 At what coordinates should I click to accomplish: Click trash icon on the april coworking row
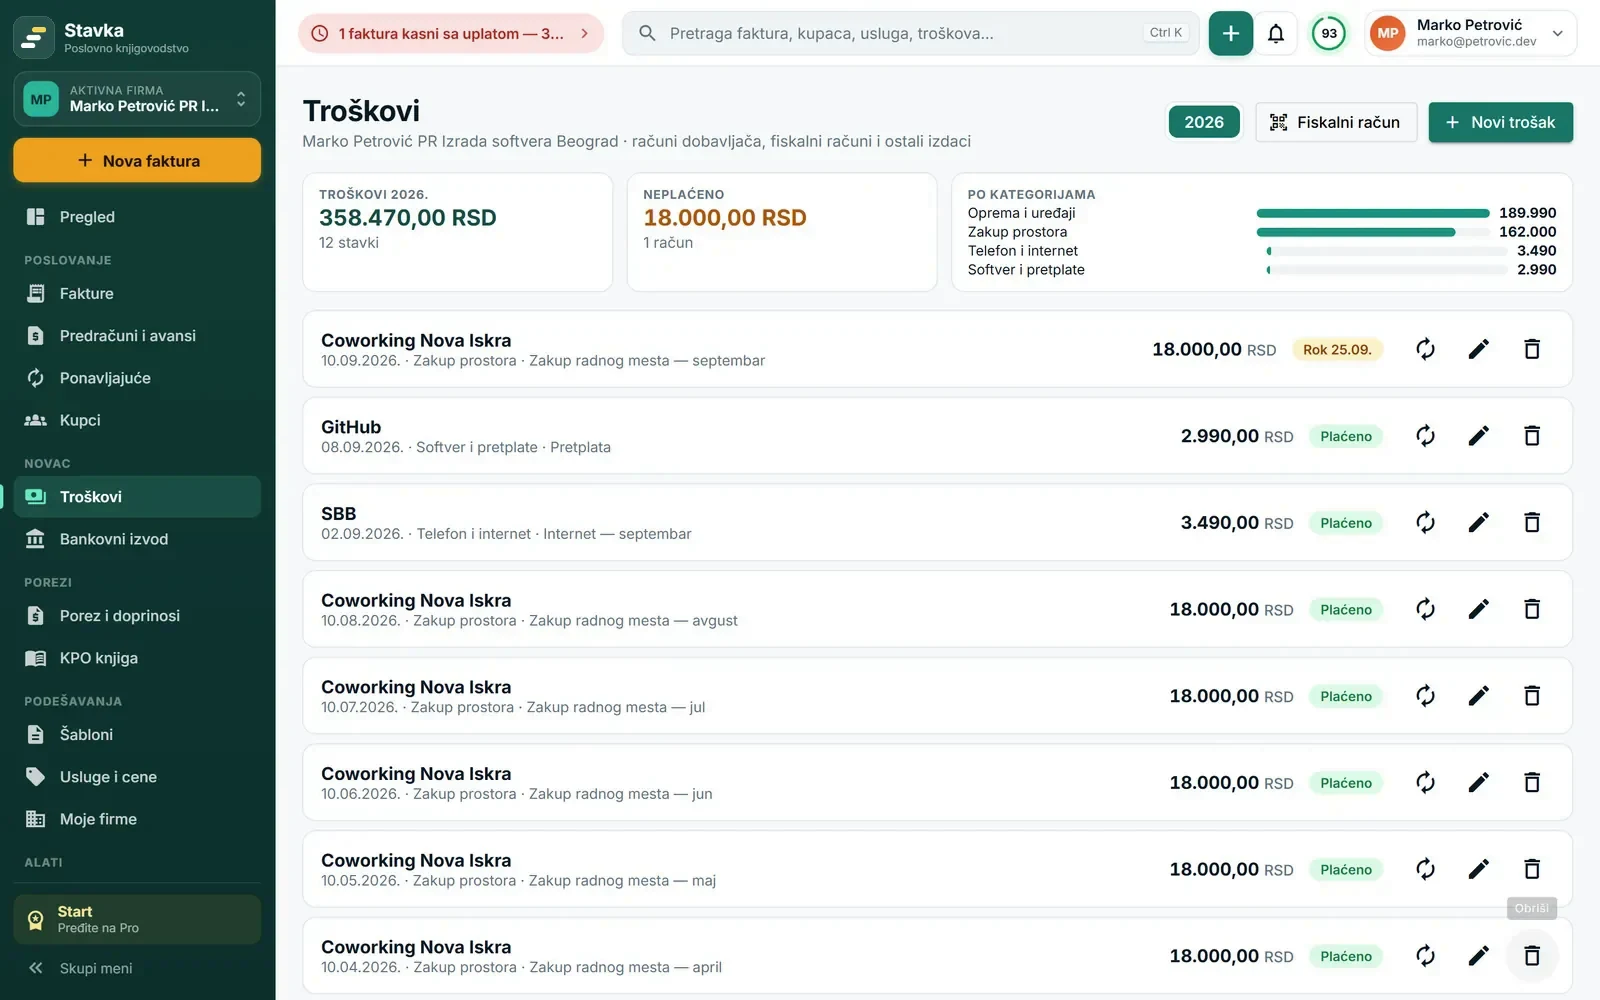[1531, 956]
